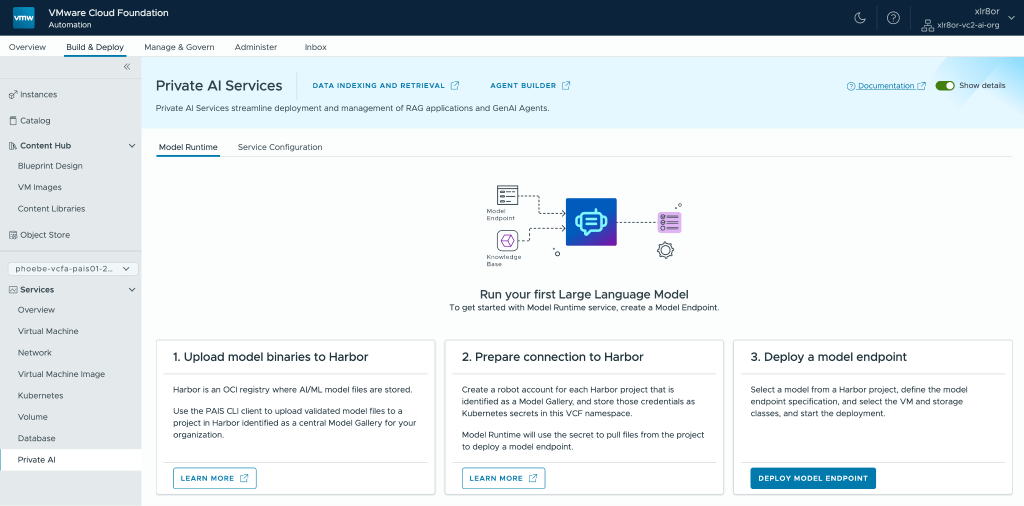
Task: Click the Content Hub icon in the sidebar
Action: [13, 146]
